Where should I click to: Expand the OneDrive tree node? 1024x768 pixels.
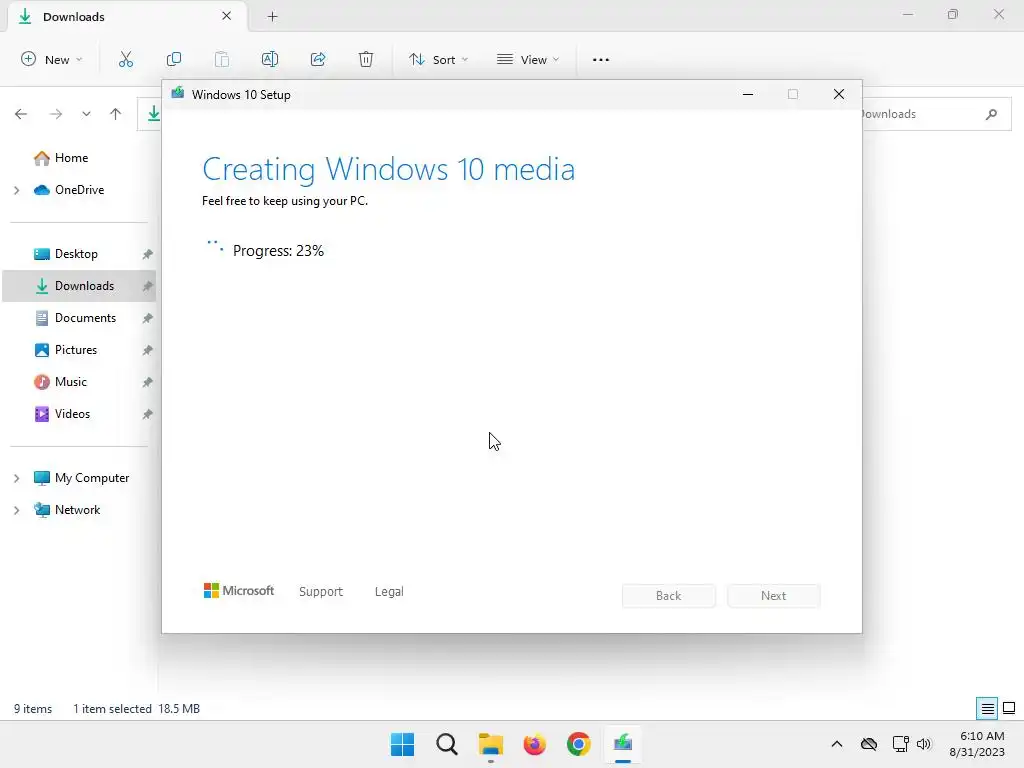point(16,190)
